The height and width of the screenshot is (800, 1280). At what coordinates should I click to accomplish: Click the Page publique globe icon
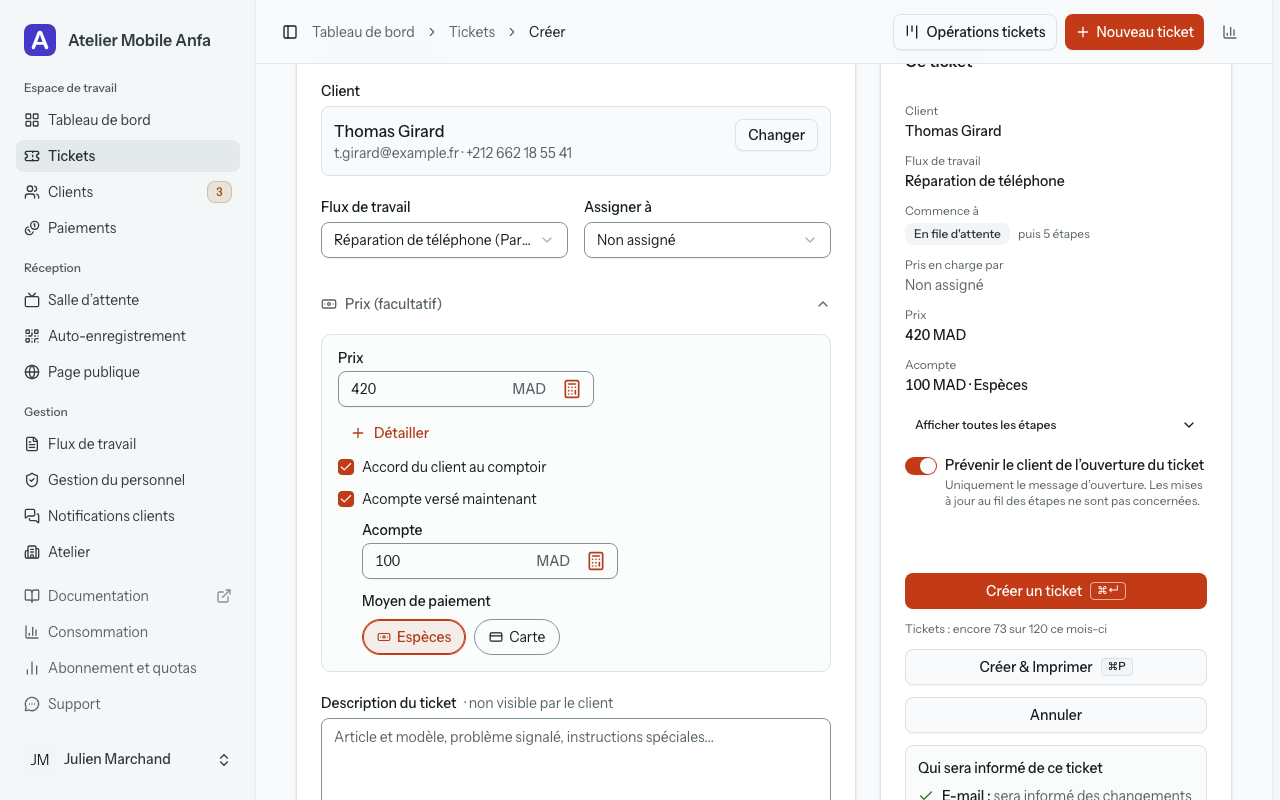point(32,372)
